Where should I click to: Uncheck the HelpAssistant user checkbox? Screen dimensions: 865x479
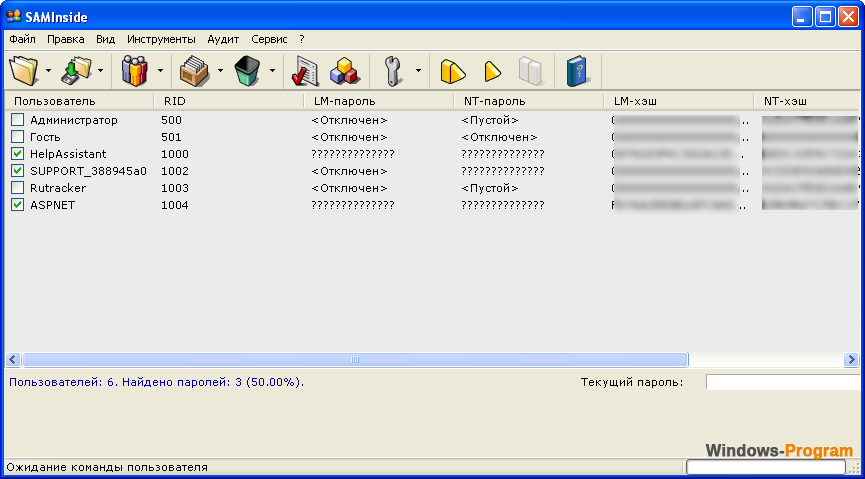click(18, 154)
